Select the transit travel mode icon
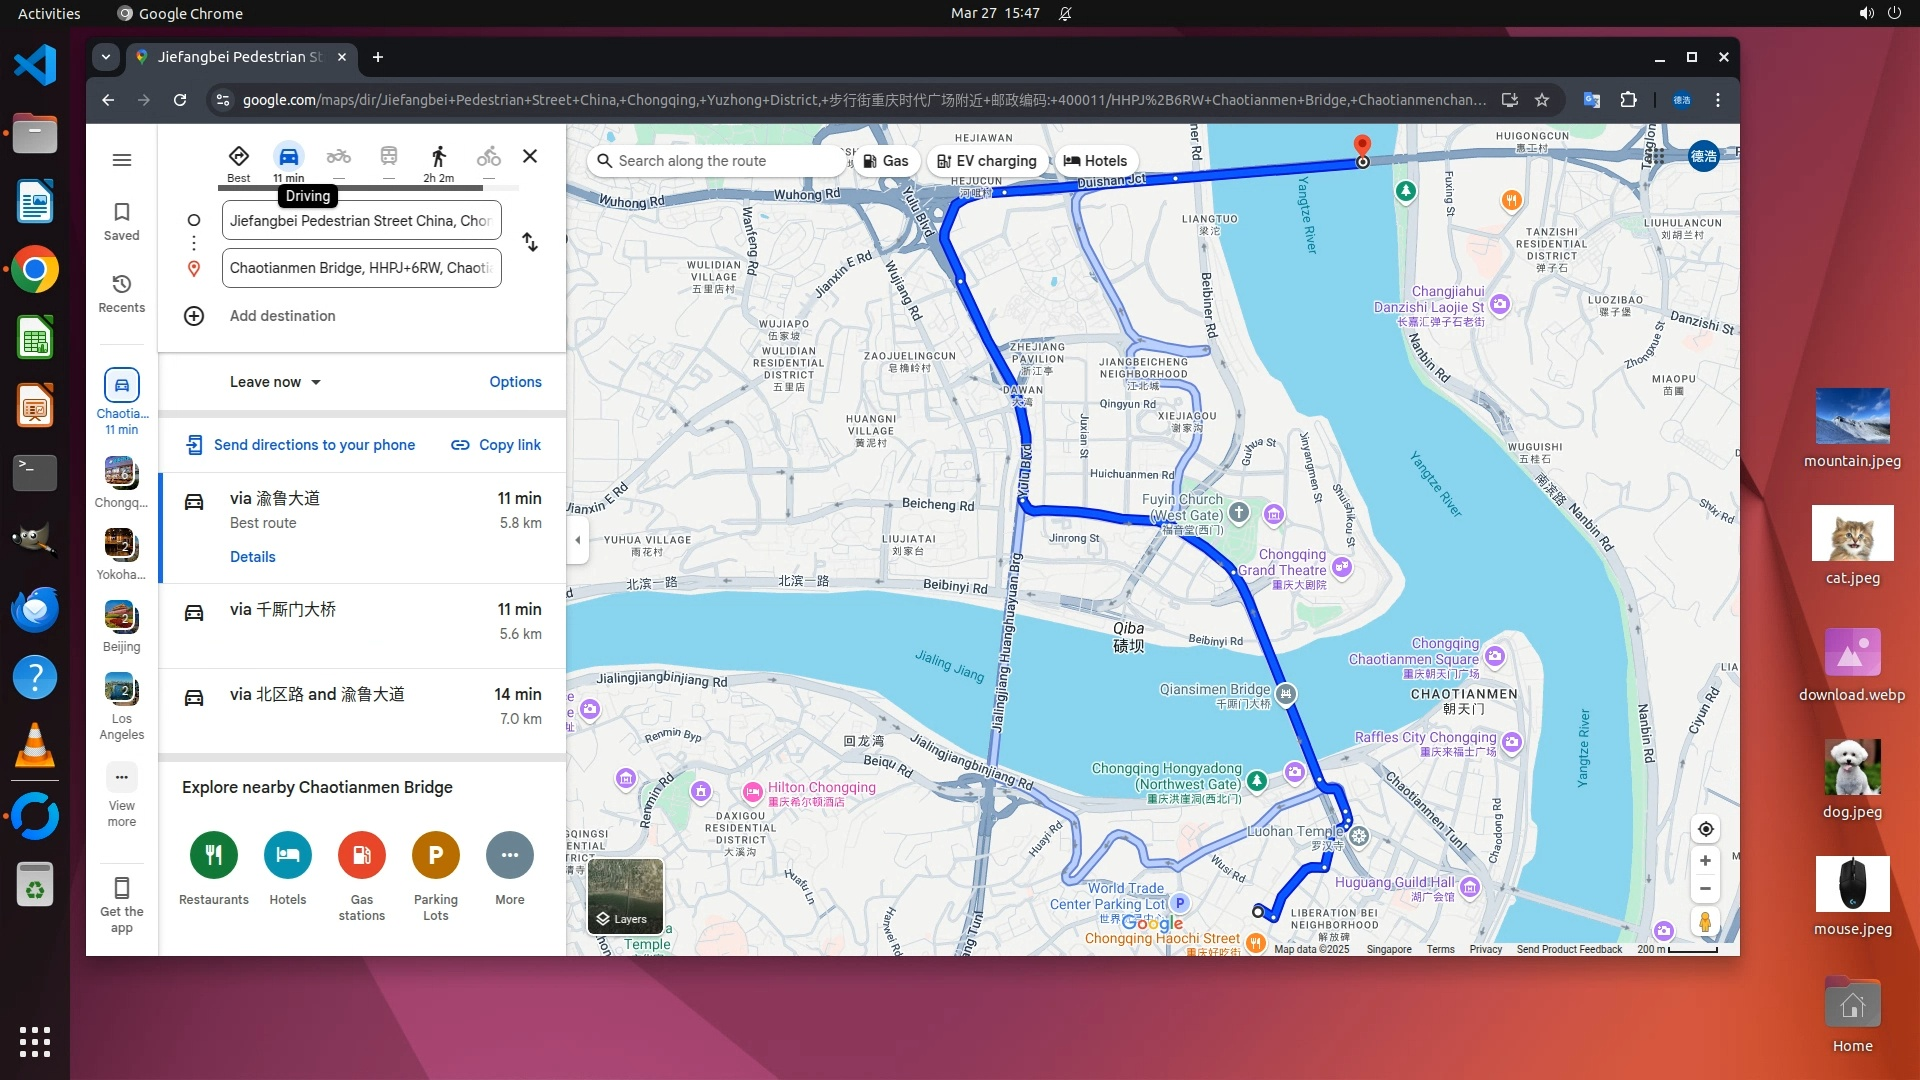The width and height of the screenshot is (1920, 1080). click(389, 156)
